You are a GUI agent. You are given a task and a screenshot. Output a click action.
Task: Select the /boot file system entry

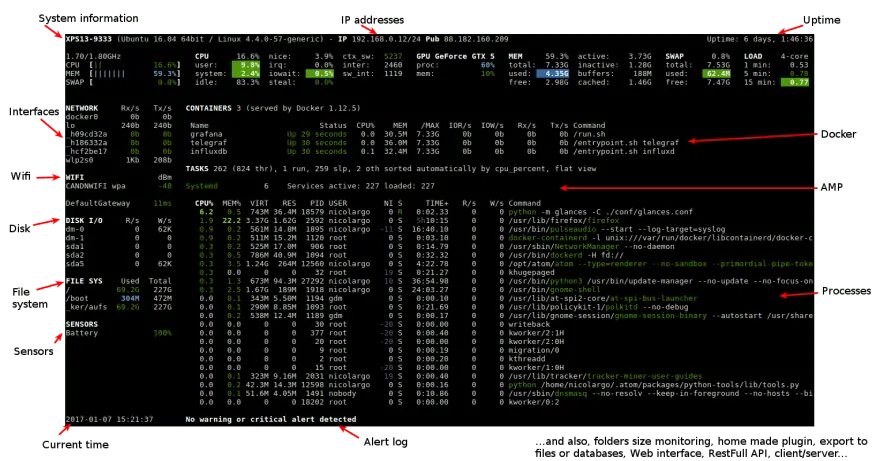tap(118, 298)
